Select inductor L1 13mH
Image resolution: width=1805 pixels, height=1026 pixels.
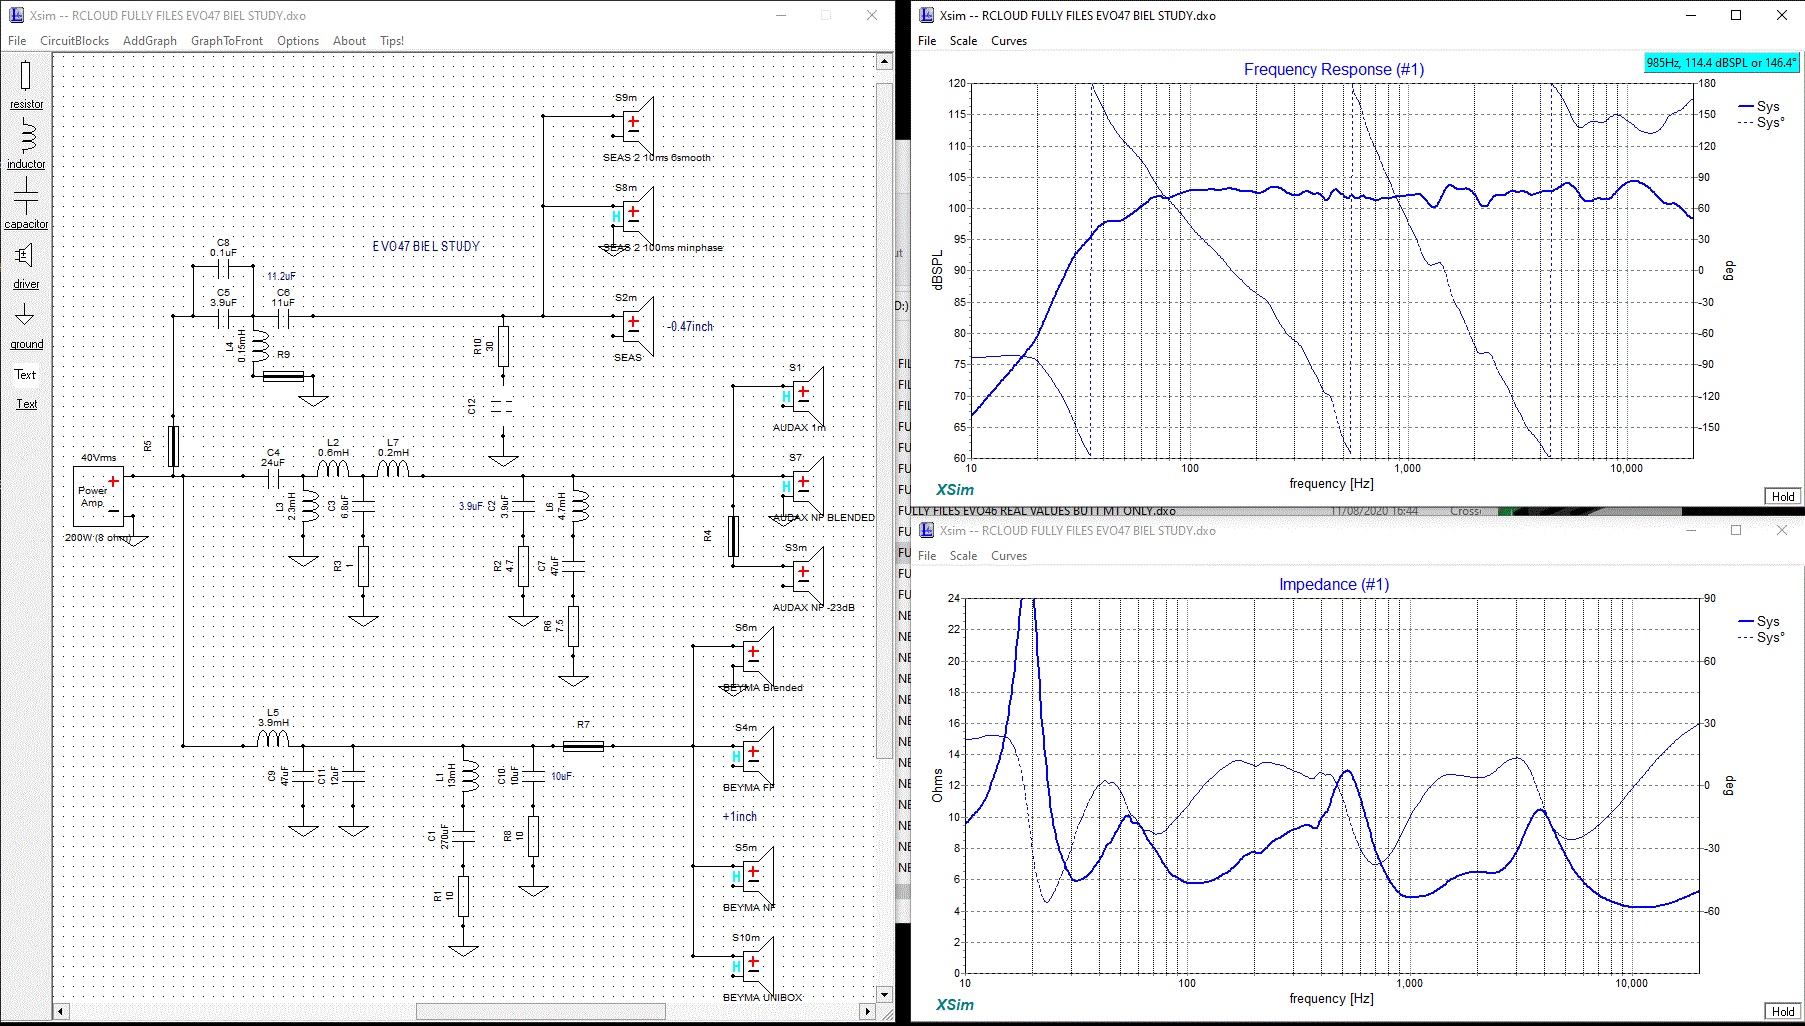coord(468,776)
